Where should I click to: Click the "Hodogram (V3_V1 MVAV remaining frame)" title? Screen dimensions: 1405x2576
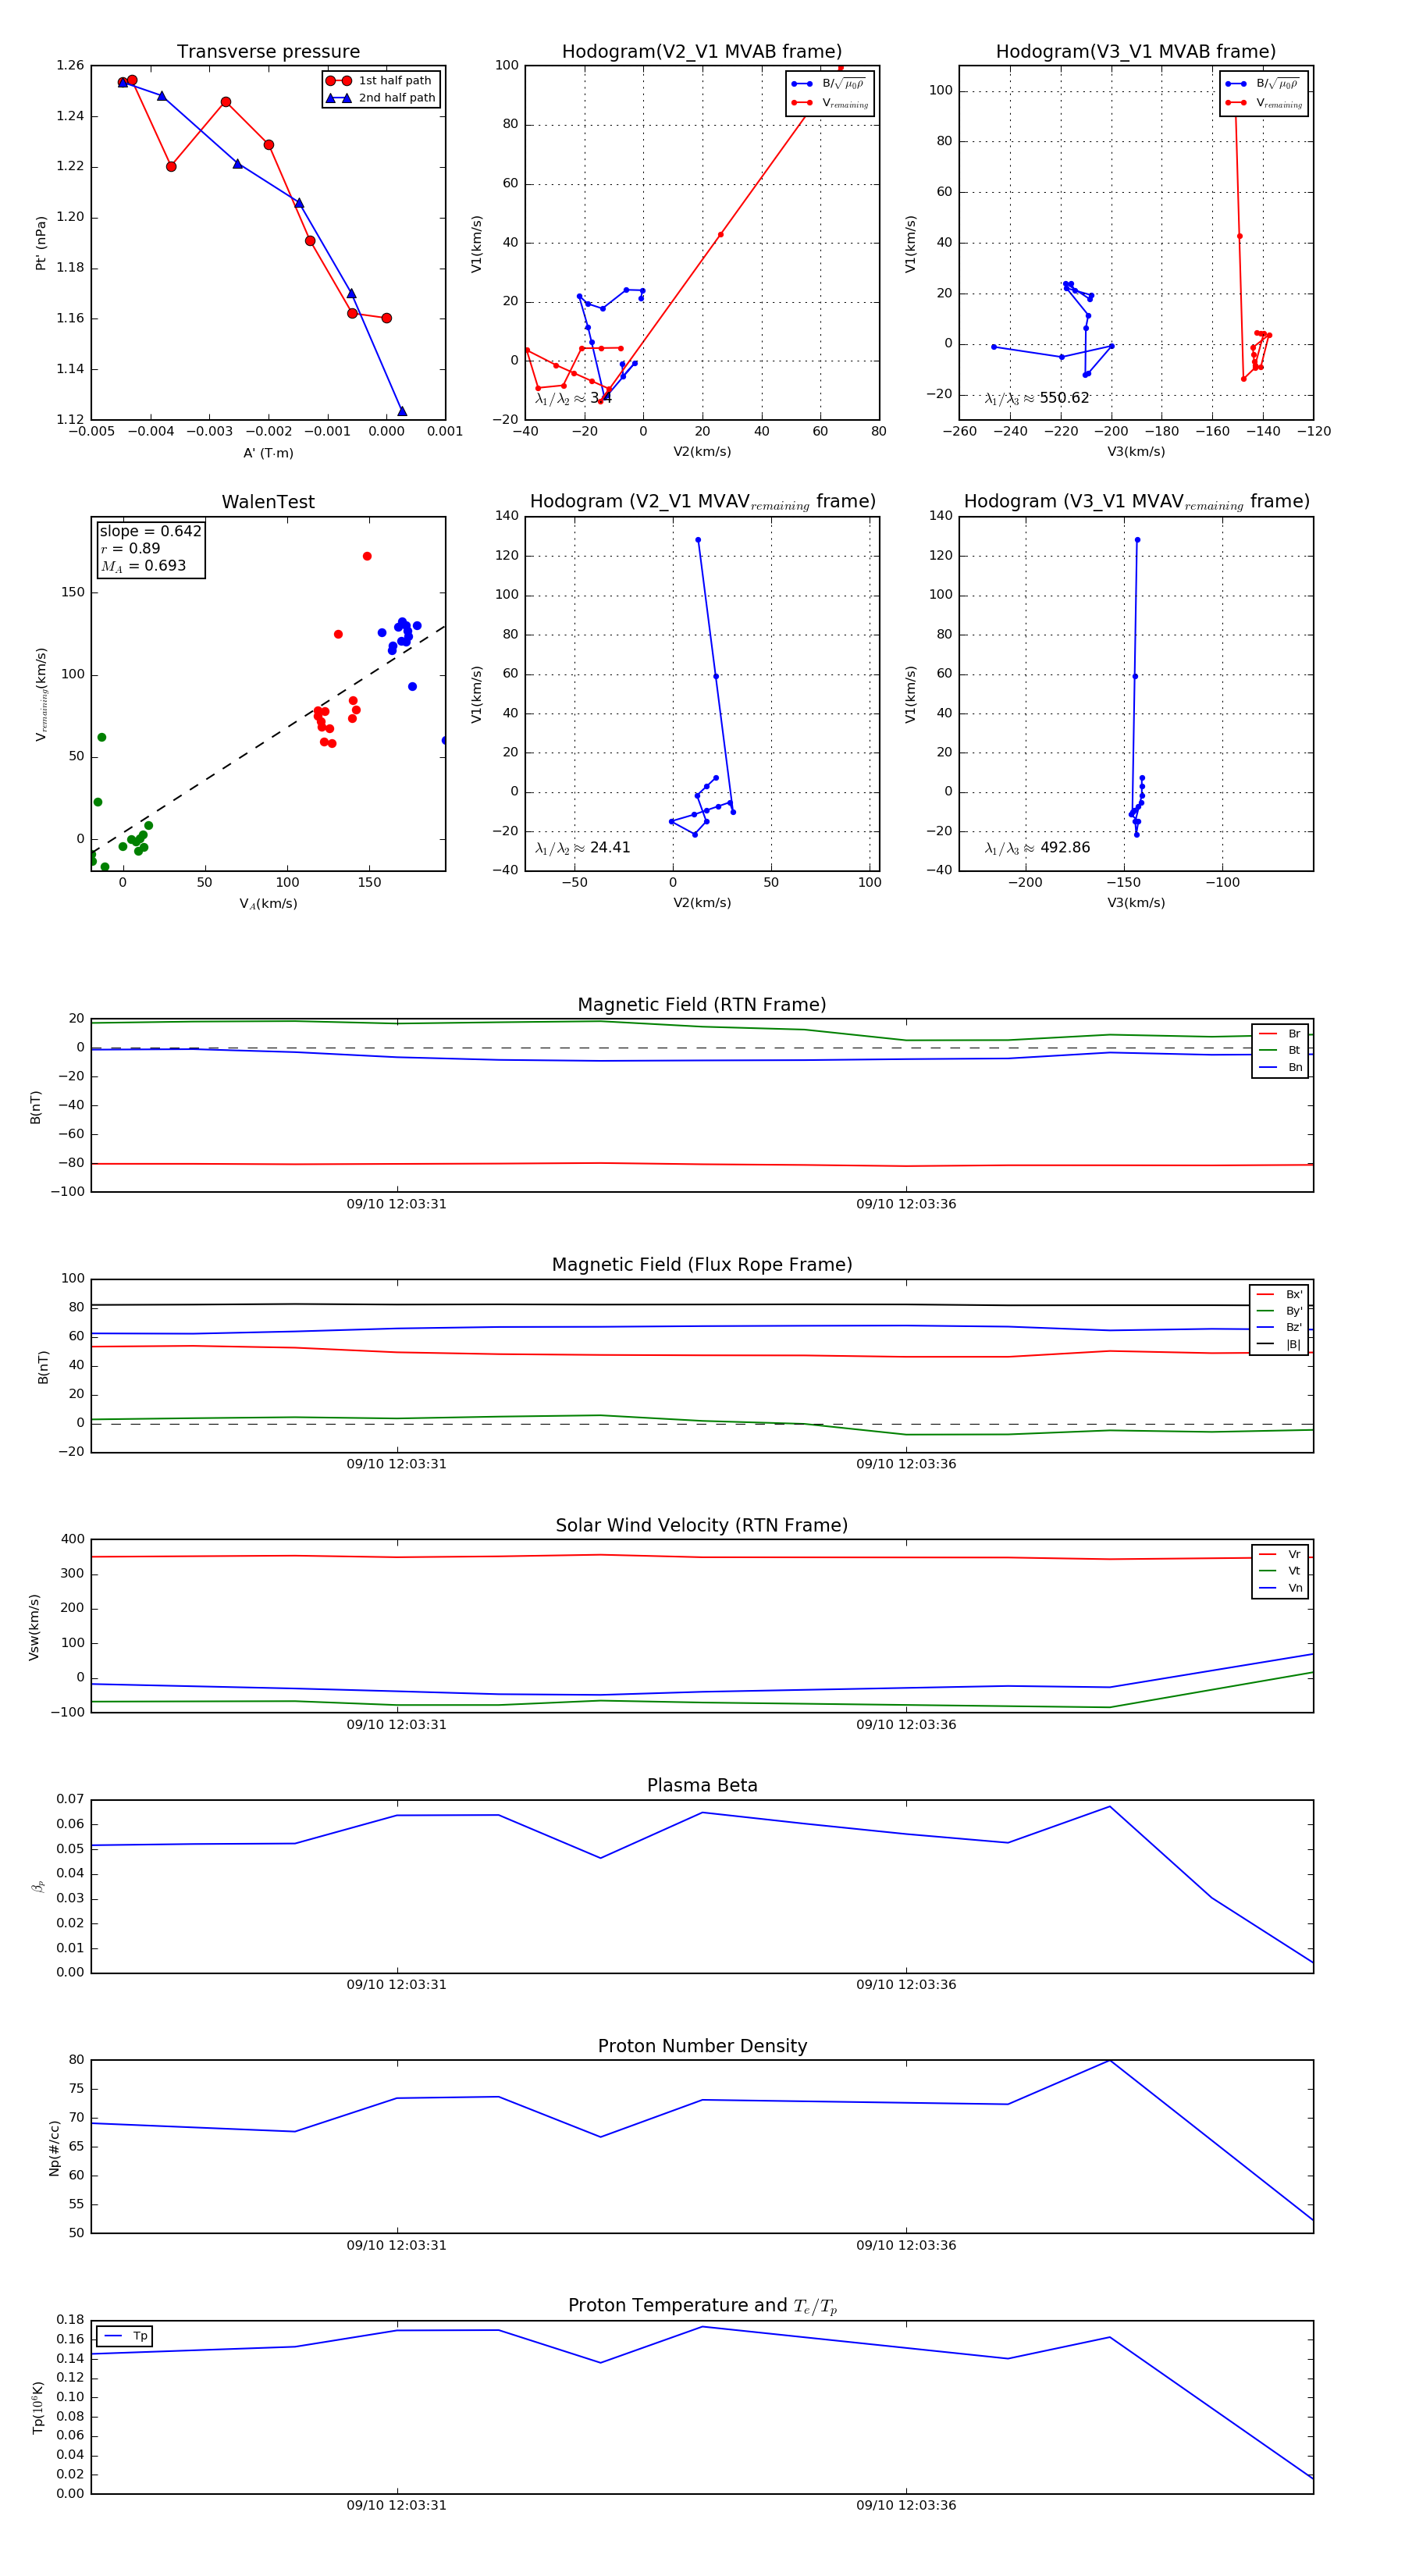coord(1136,502)
